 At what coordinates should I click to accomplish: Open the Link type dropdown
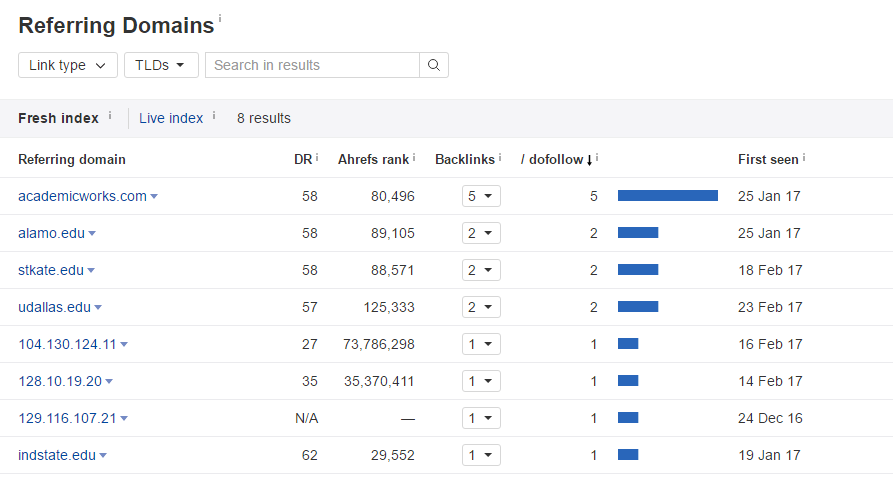tap(68, 65)
